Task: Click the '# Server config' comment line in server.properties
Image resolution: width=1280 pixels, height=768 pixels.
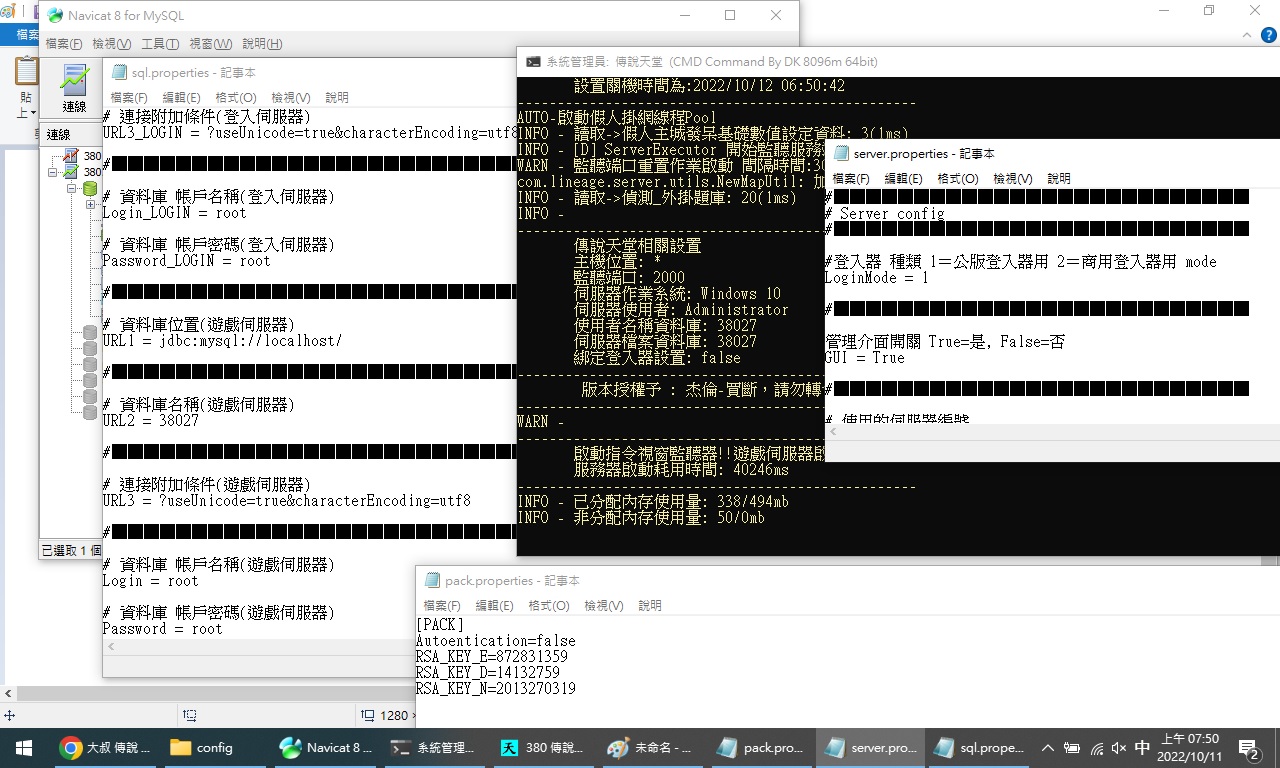Action: pos(885,213)
